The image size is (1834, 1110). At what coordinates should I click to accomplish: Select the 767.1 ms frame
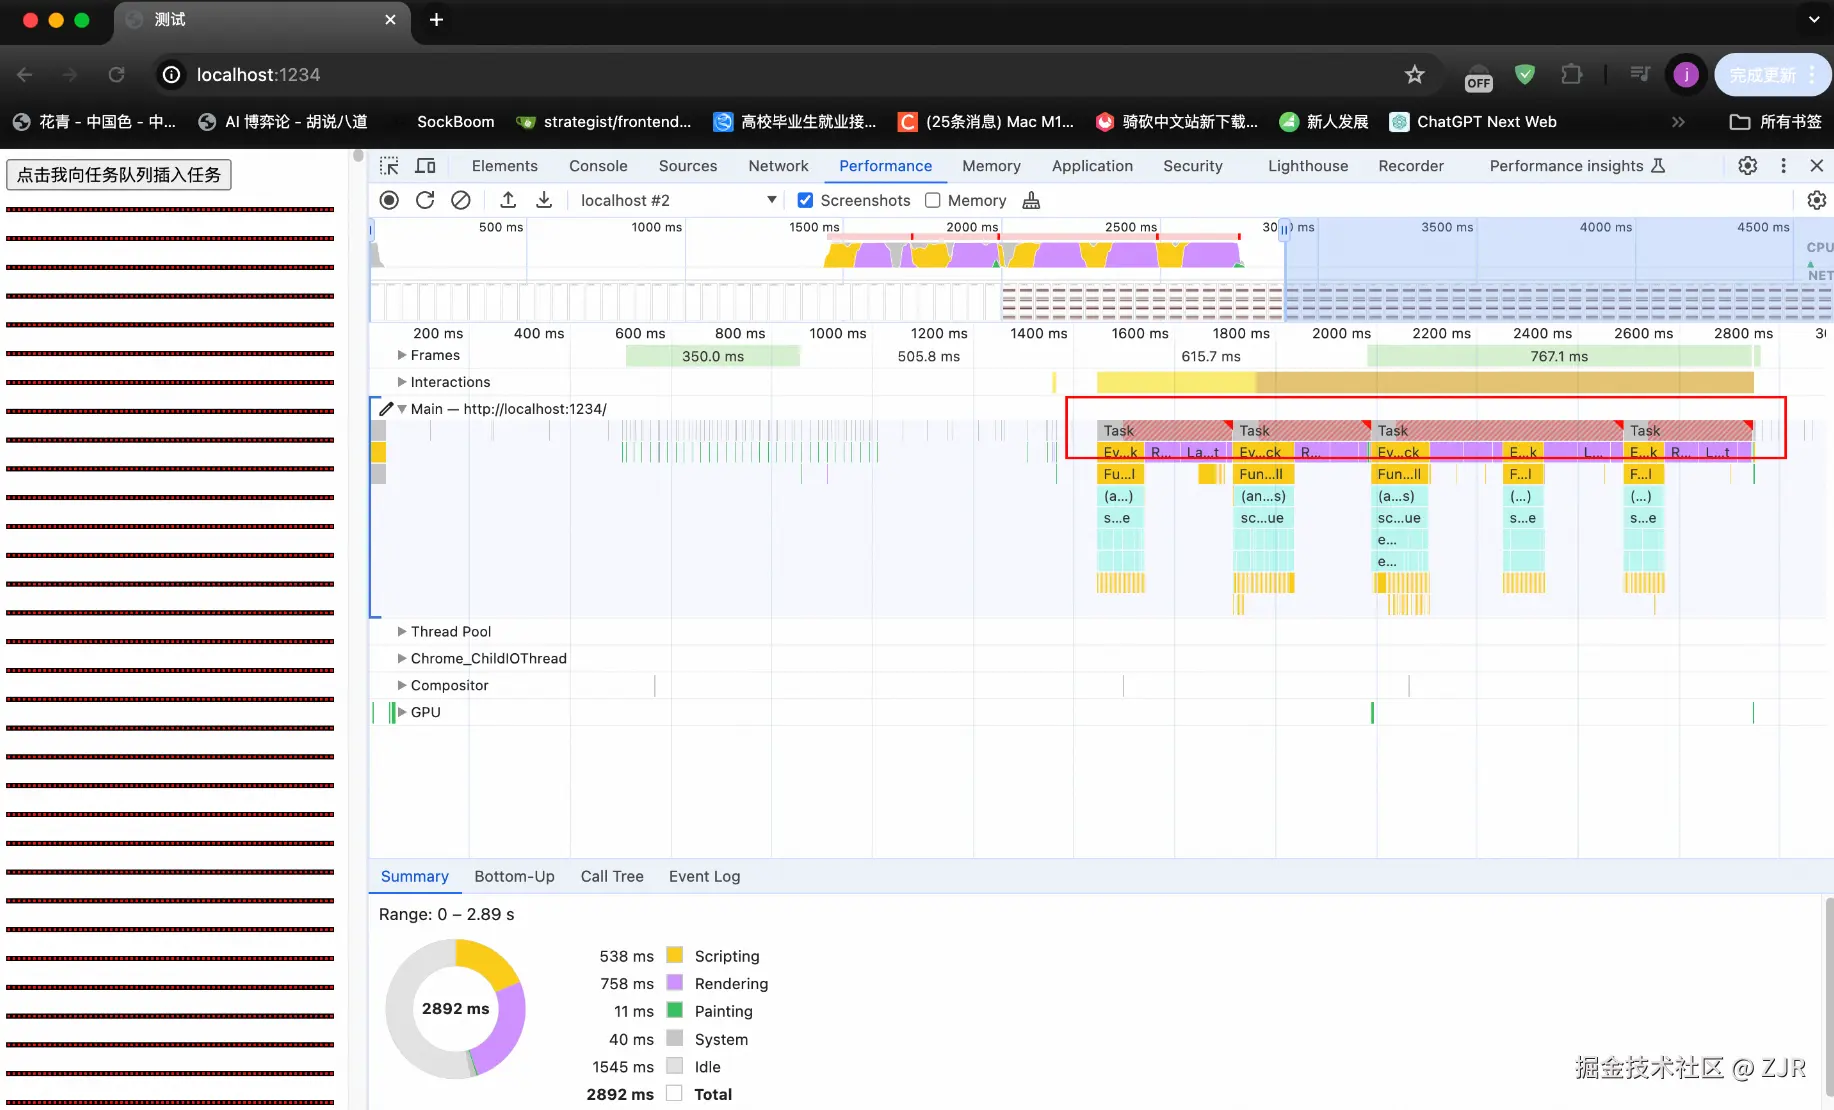(x=1559, y=356)
